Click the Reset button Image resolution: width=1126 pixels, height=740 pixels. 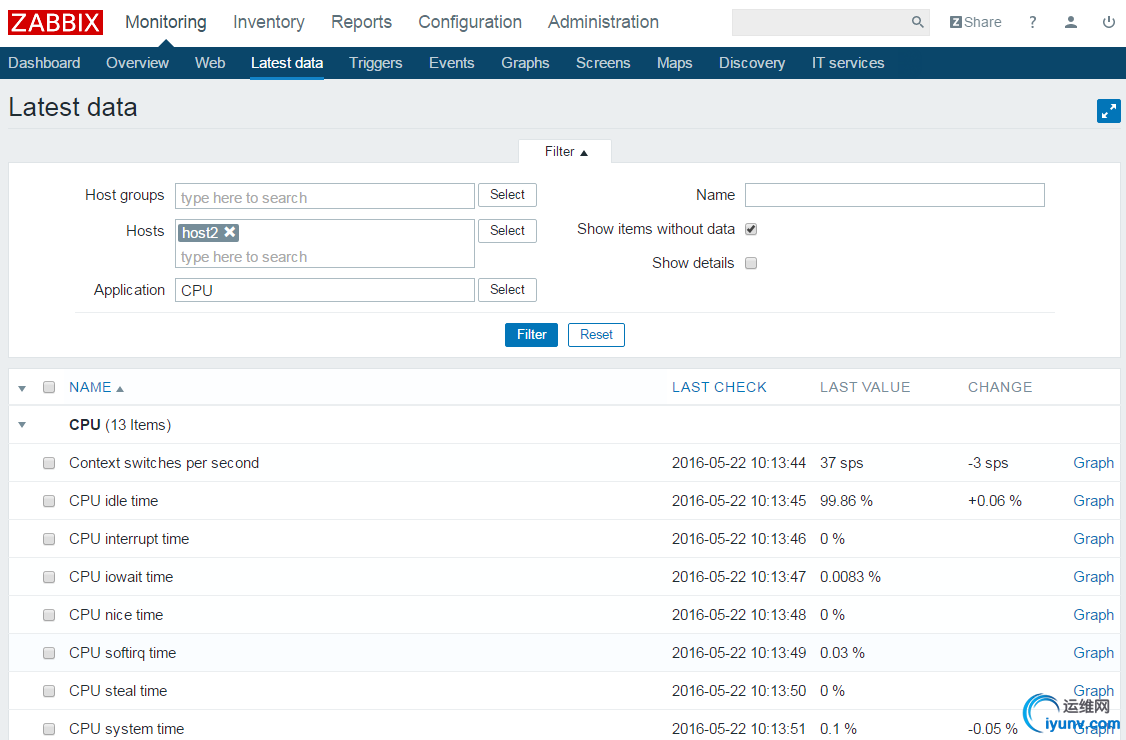click(596, 335)
